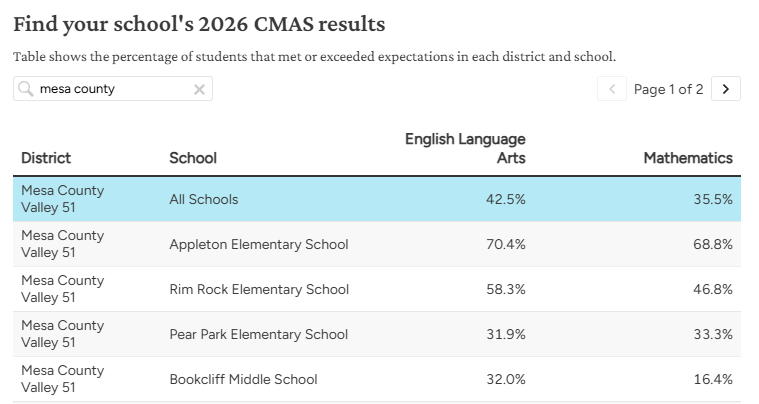This screenshot has height=404, width=759.
Task: Click the search magnifier icon
Action: point(25,89)
